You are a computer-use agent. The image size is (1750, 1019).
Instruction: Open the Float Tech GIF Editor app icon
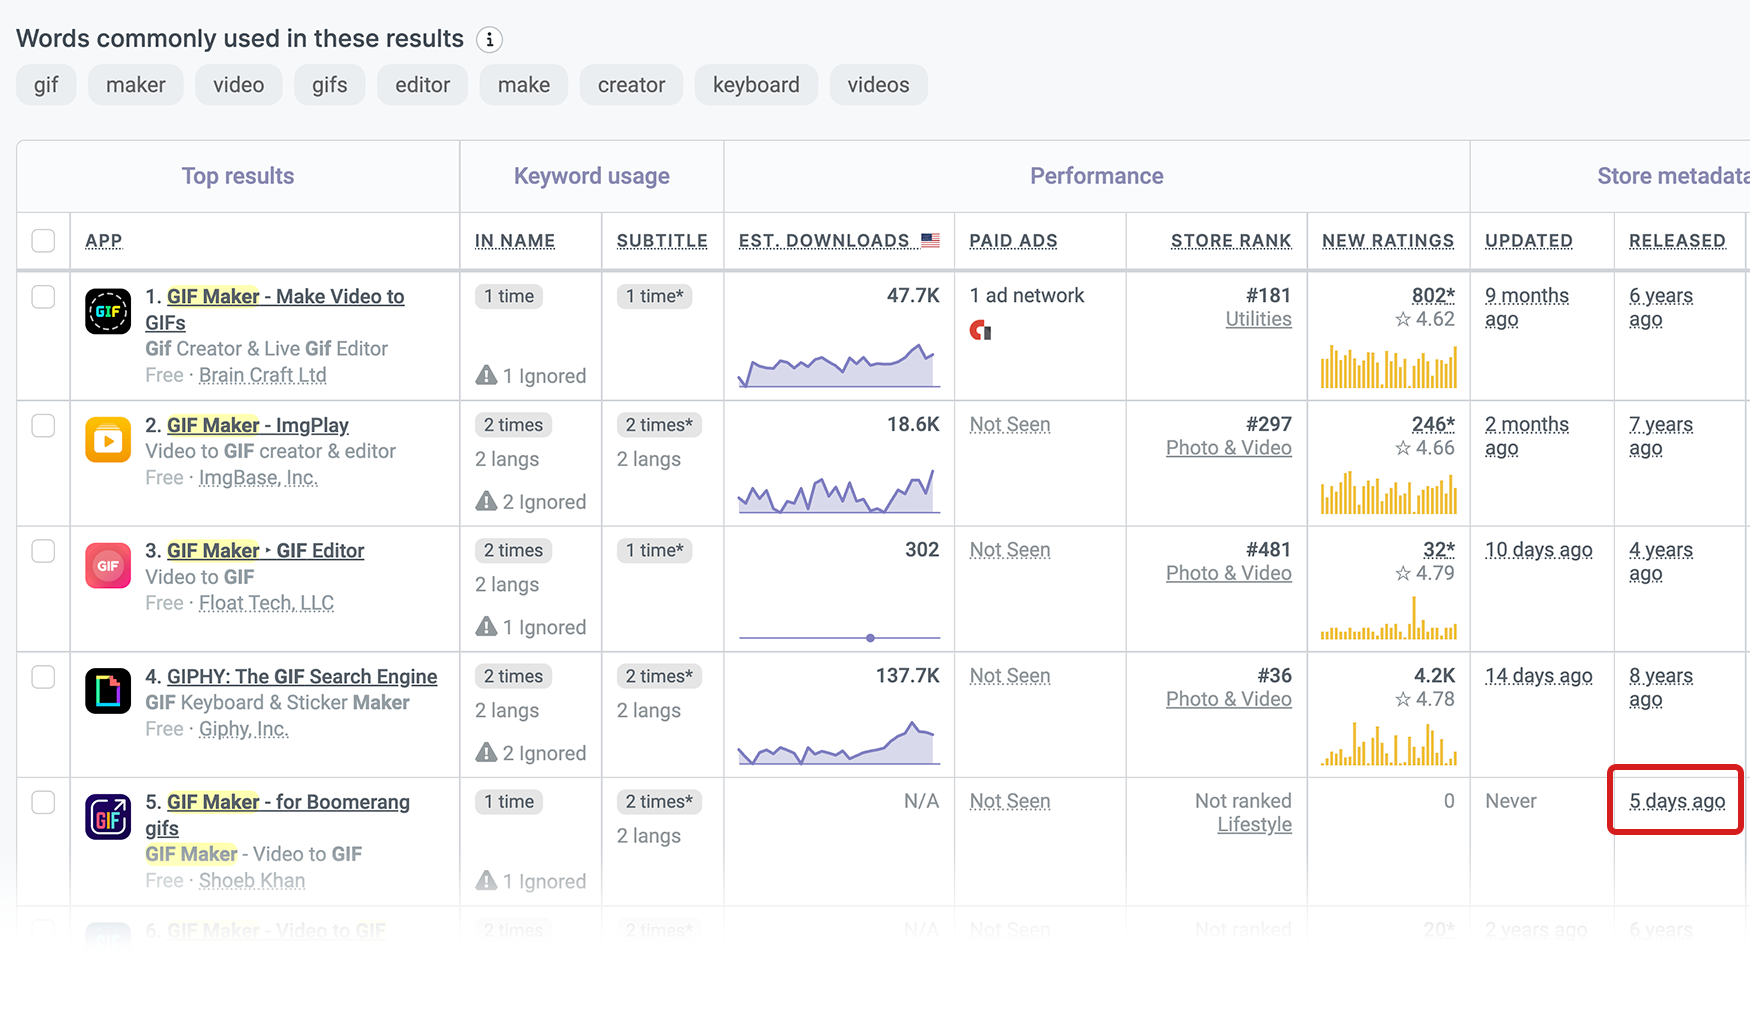[108, 566]
